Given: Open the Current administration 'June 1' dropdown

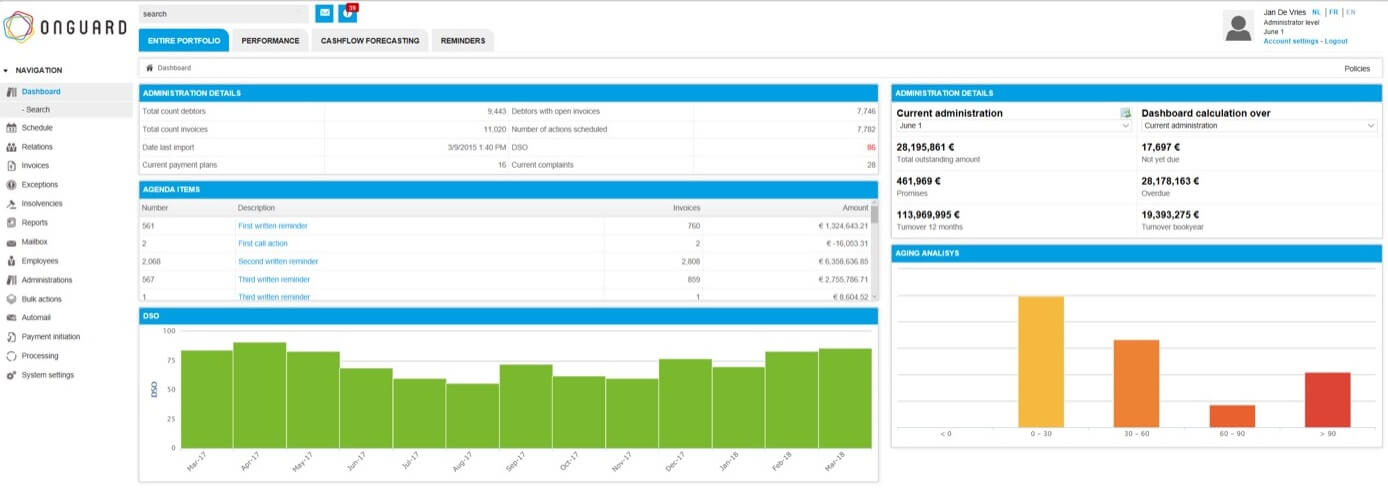Looking at the screenshot, I should tap(1014, 126).
